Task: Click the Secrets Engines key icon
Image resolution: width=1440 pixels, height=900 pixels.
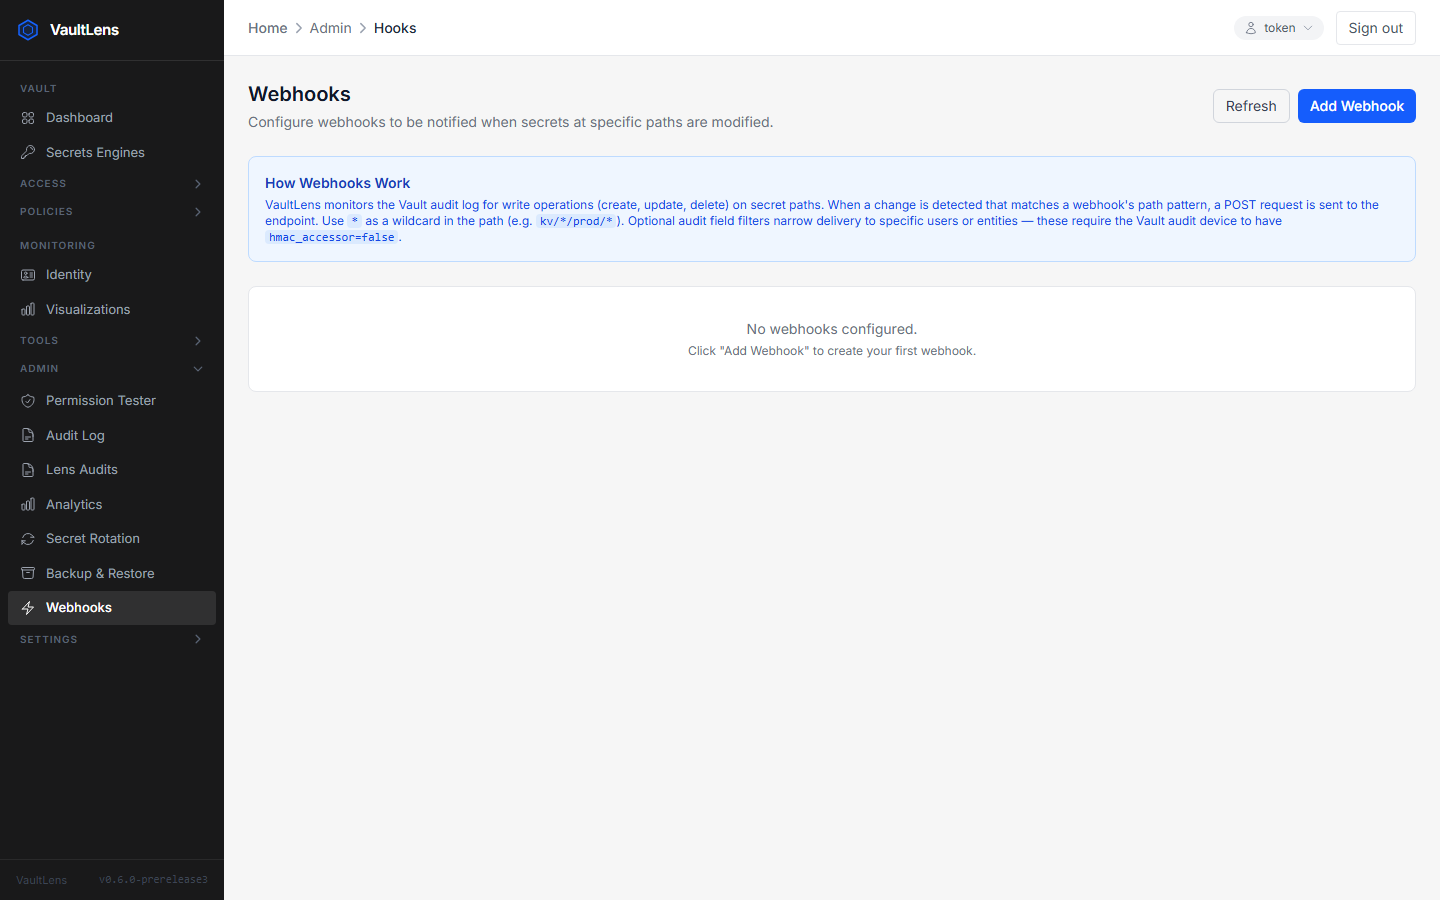Action: (28, 152)
